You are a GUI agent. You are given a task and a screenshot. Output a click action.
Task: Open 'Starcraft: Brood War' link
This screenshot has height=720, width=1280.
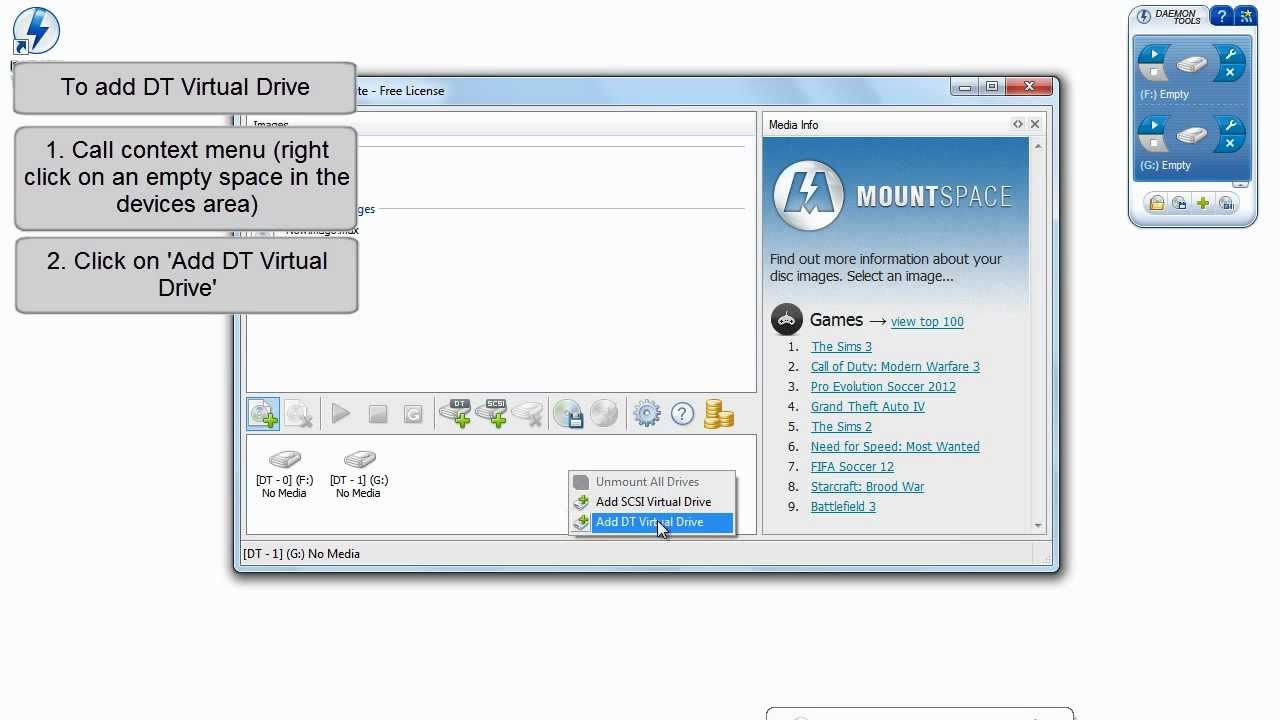click(867, 487)
